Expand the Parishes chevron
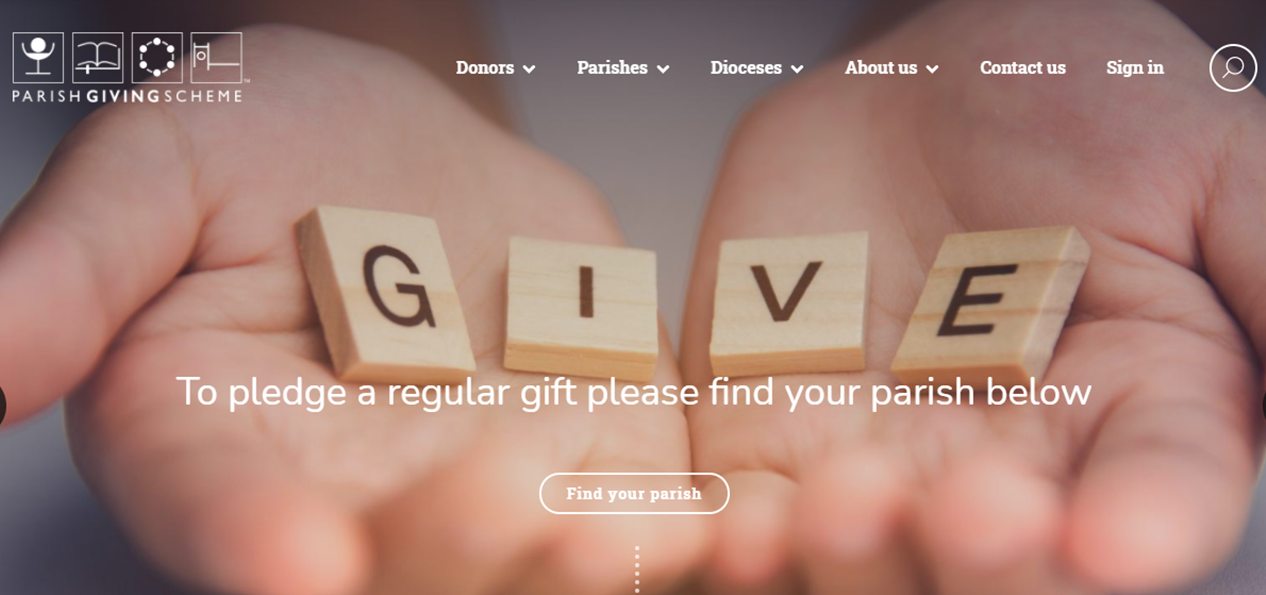This screenshot has width=1266, height=595. [663, 69]
